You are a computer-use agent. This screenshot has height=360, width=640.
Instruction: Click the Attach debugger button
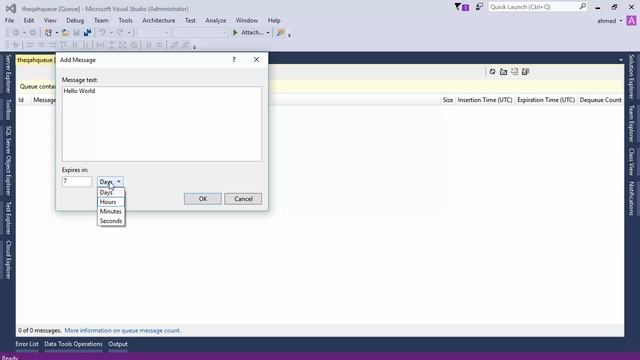(248, 33)
